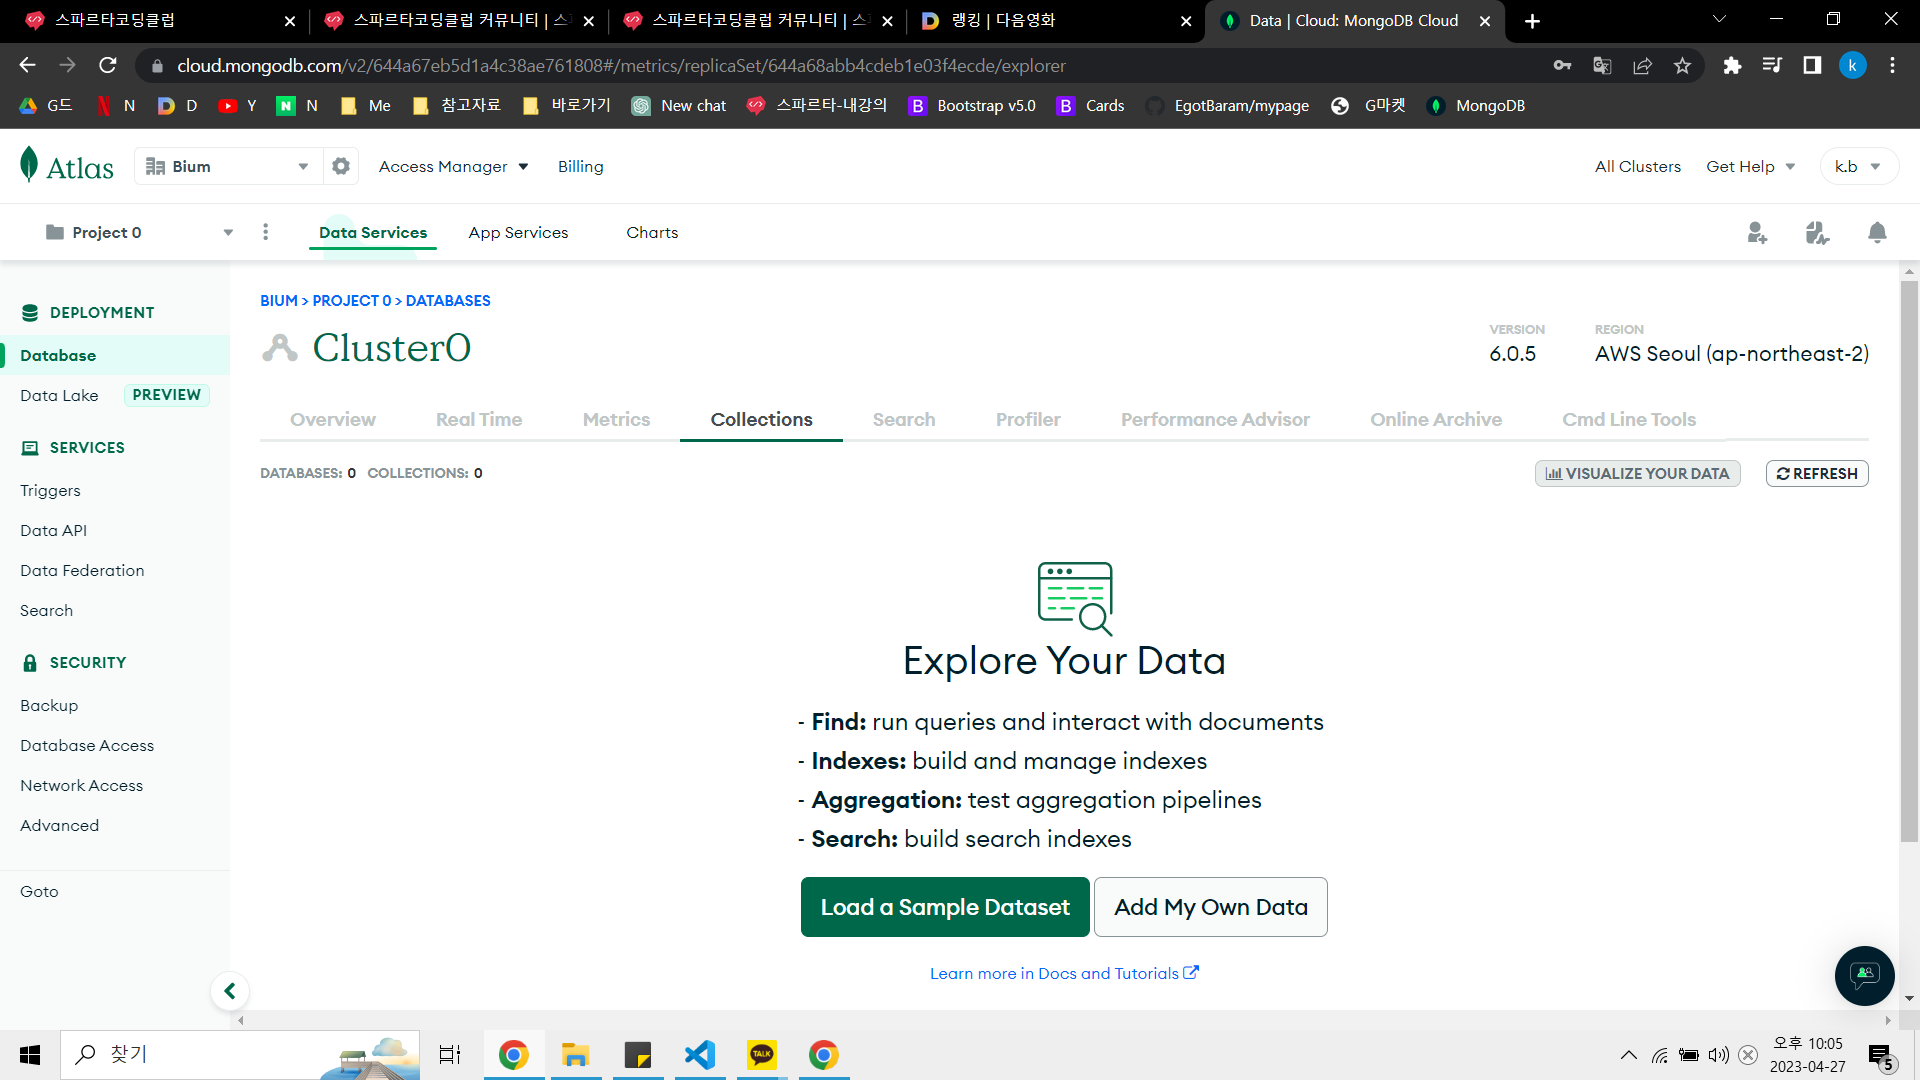Switch to the App Services tab

pyautogui.click(x=518, y=232)
